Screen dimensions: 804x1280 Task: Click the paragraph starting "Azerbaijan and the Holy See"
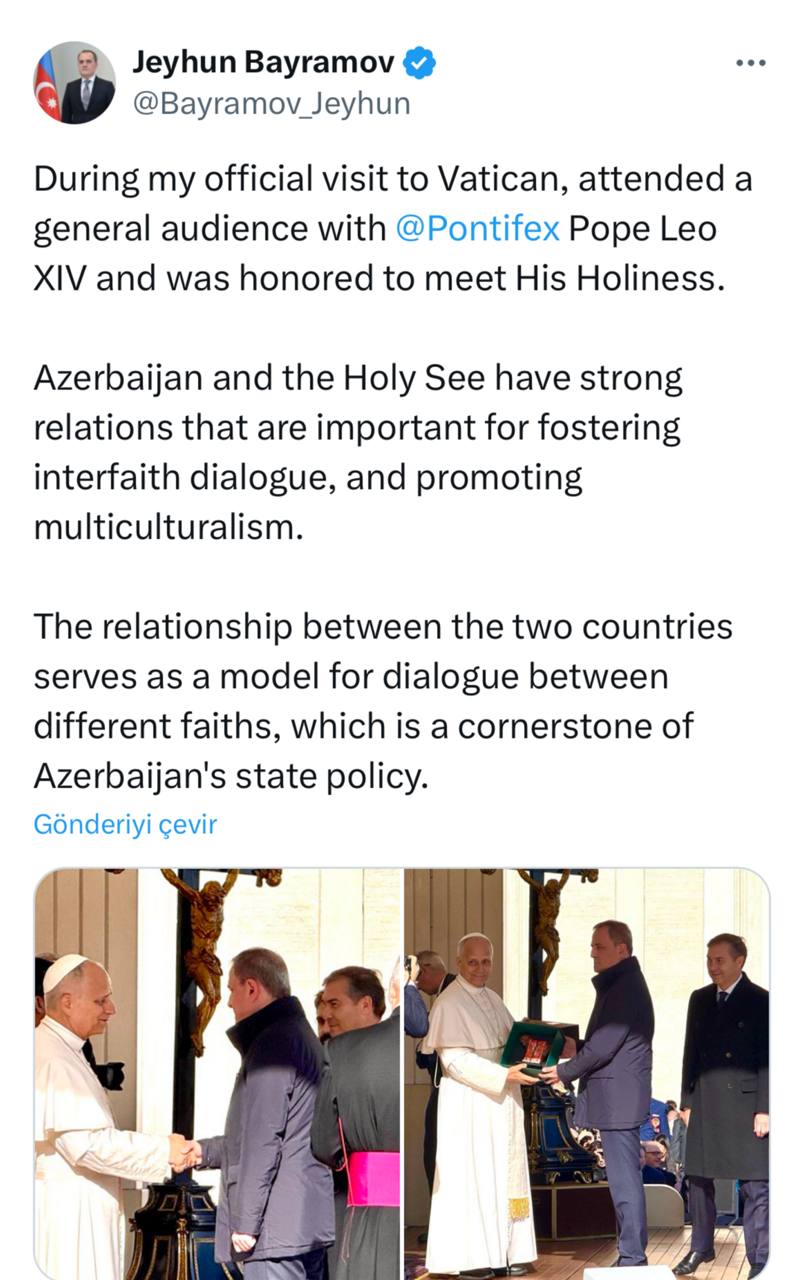pyautogui.click(x=358, y=452)
